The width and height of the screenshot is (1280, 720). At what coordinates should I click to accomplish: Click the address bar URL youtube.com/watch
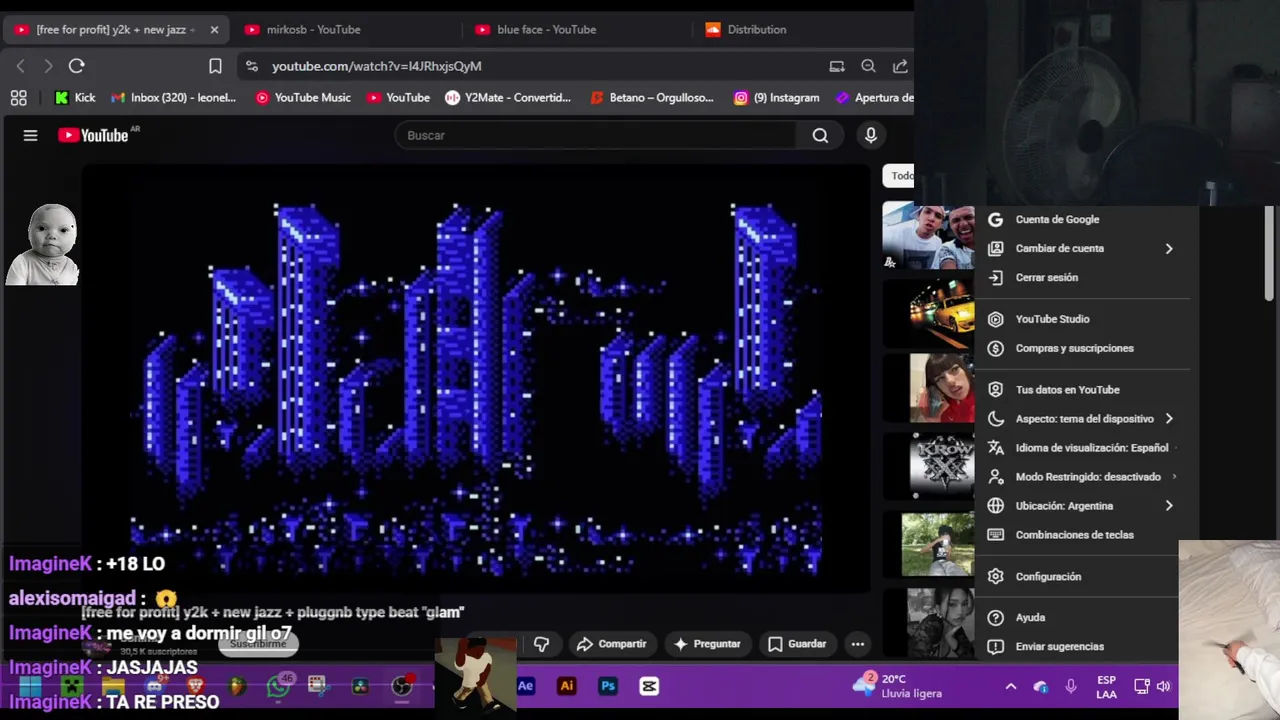[377, 66]
